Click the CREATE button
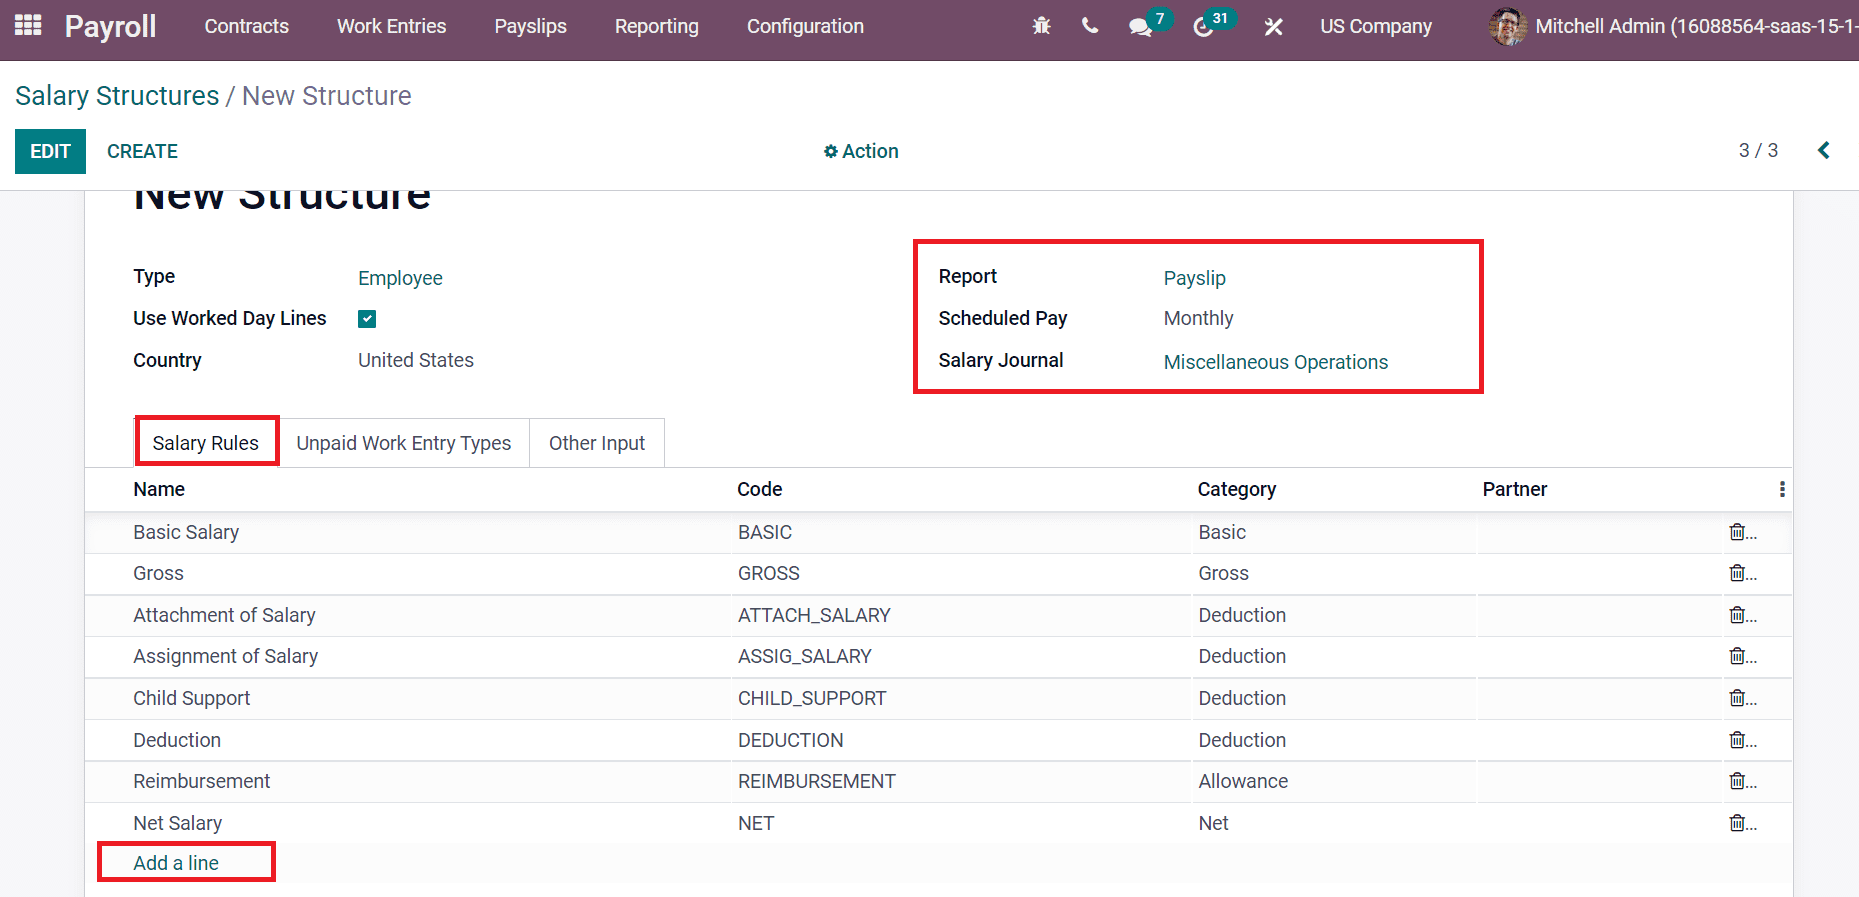This screenshot has height=897, width=1859. pyautogui.click(x=142, y=151)
